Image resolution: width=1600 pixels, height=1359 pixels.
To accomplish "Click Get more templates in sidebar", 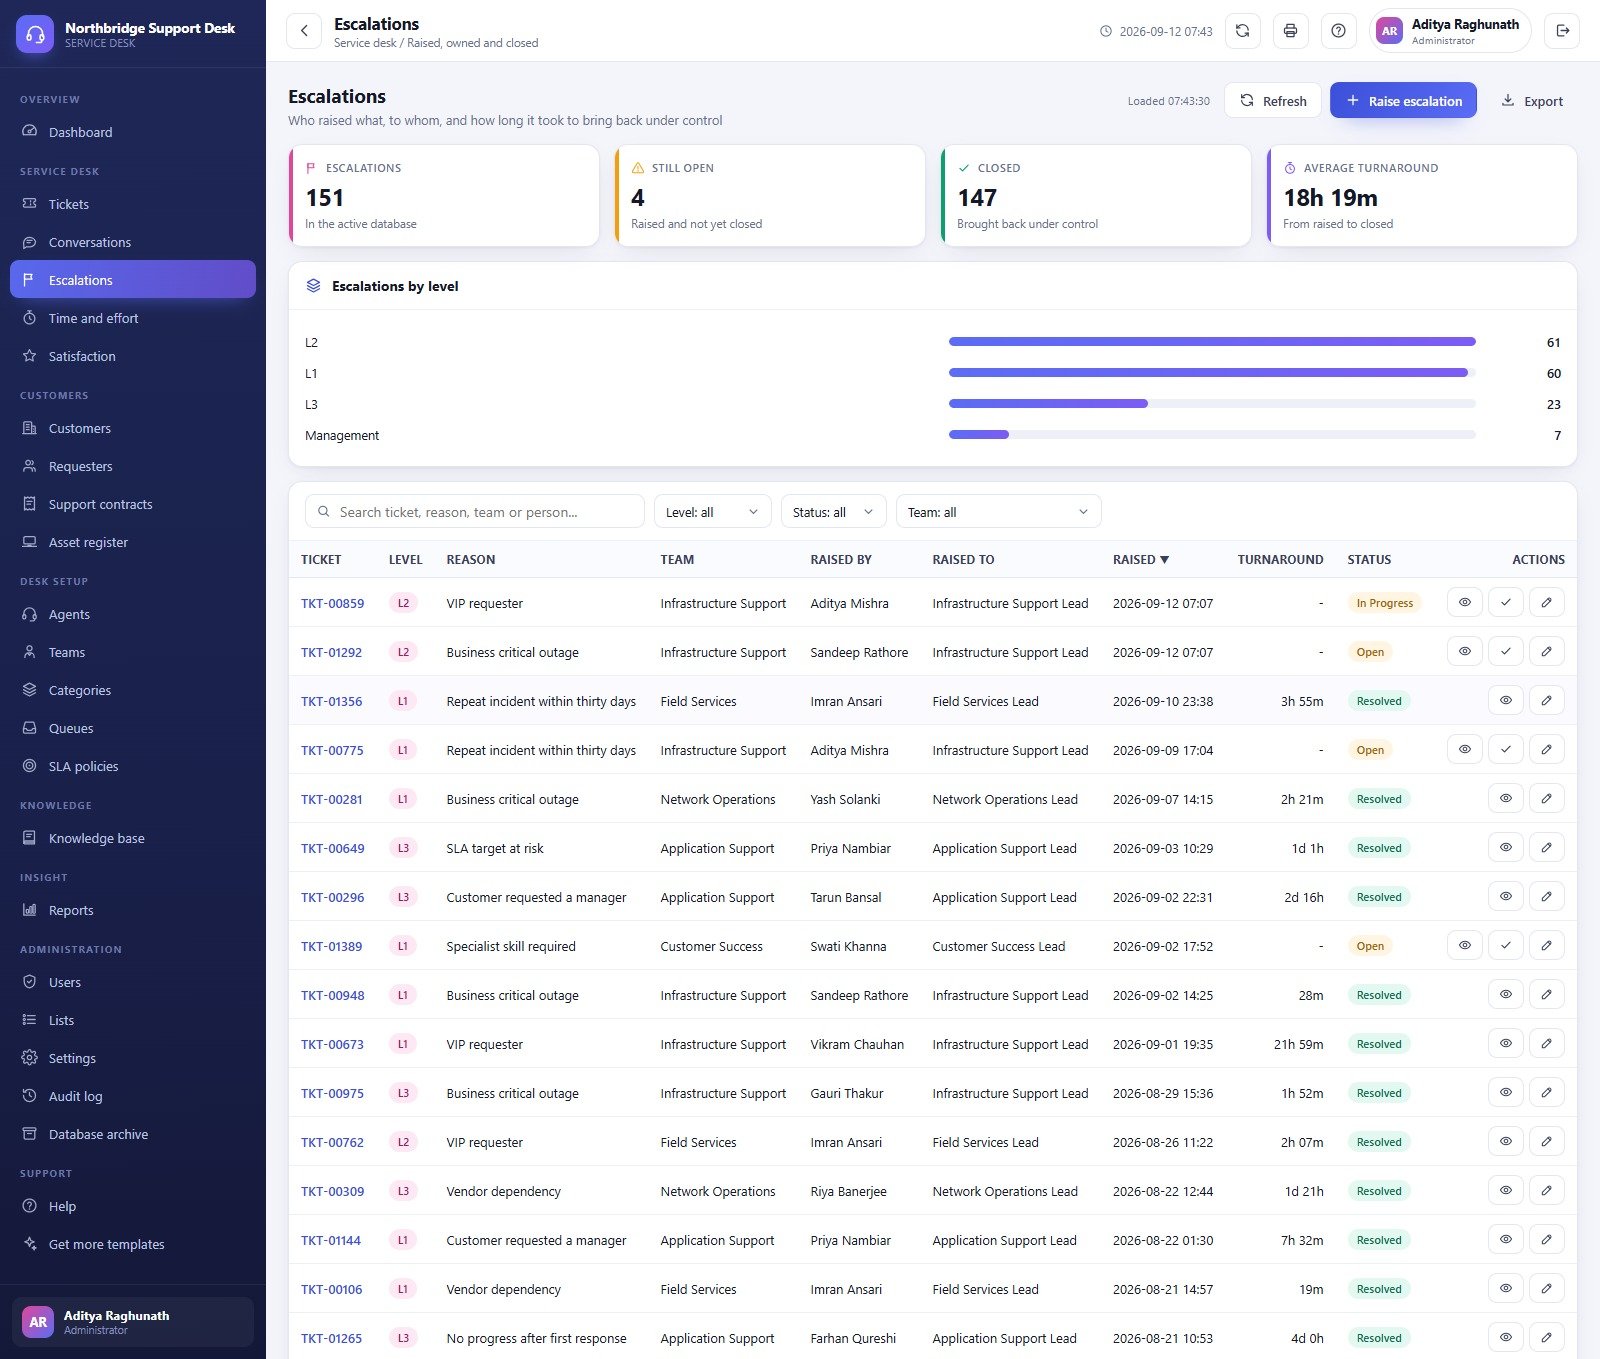I will pos(133,1244).
